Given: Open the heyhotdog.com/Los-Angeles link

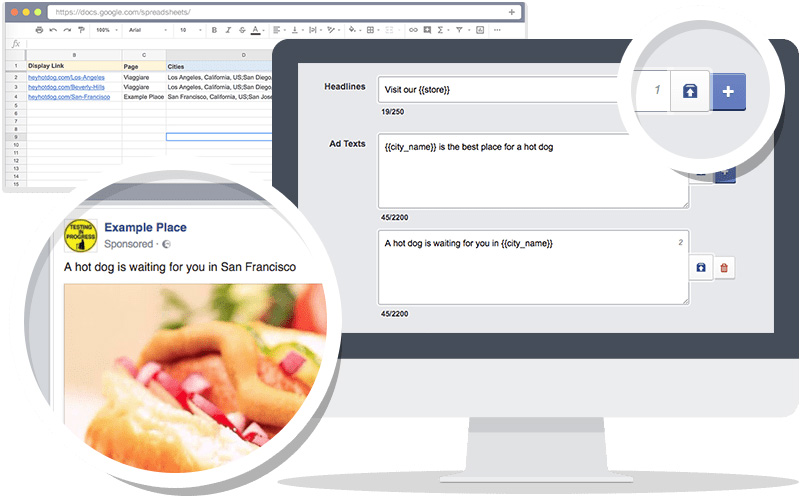Looking at the screenshot, I should pyautogui.click(x=66, y=78).
